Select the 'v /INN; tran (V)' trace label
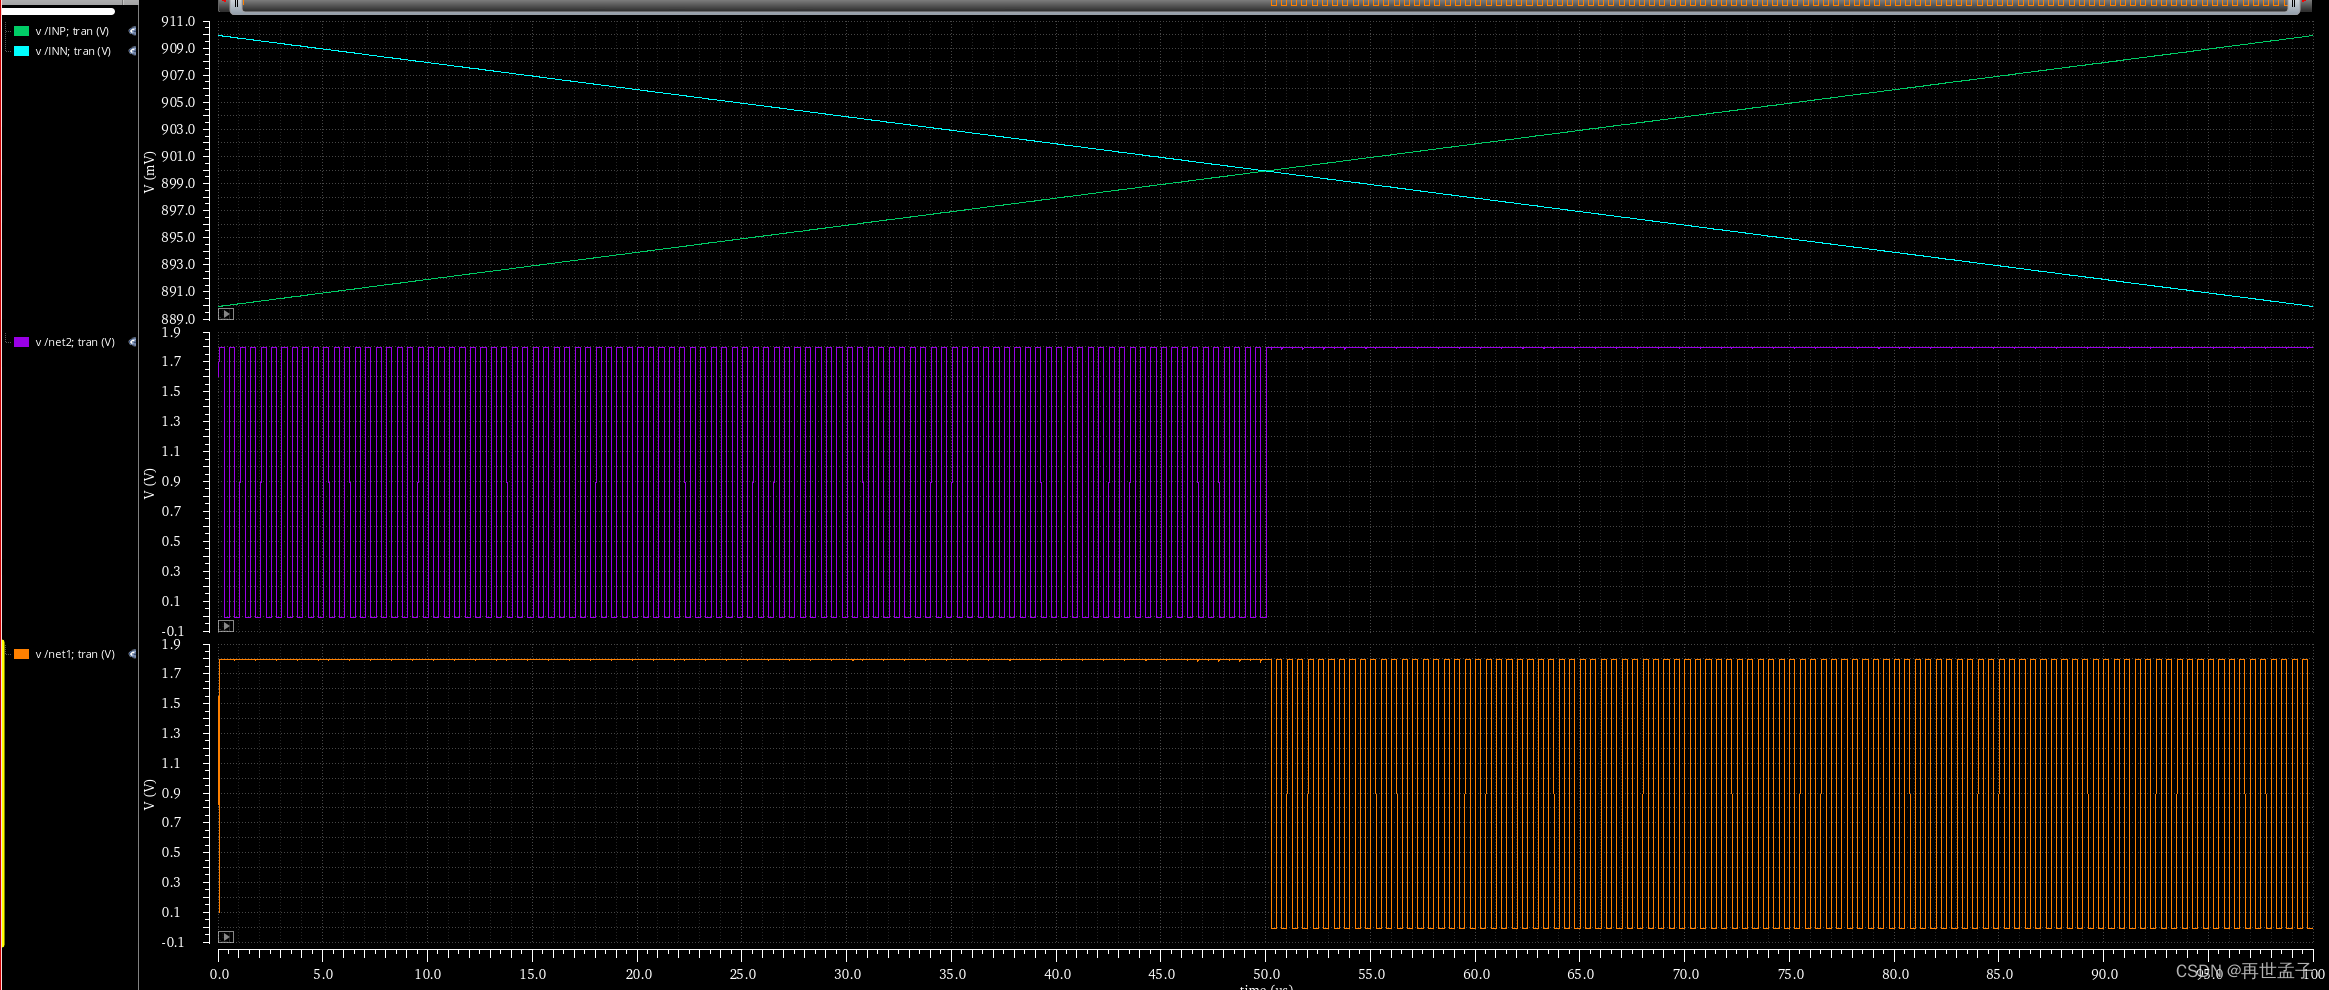The height and width of the screenshot is (990, 2329). [73, 51]
